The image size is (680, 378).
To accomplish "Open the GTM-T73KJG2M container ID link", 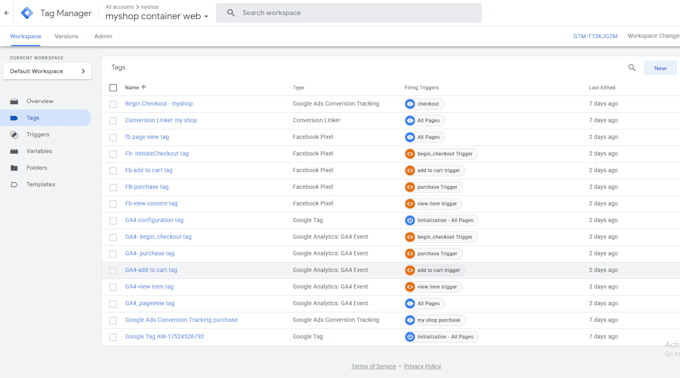I will [595, 36].
